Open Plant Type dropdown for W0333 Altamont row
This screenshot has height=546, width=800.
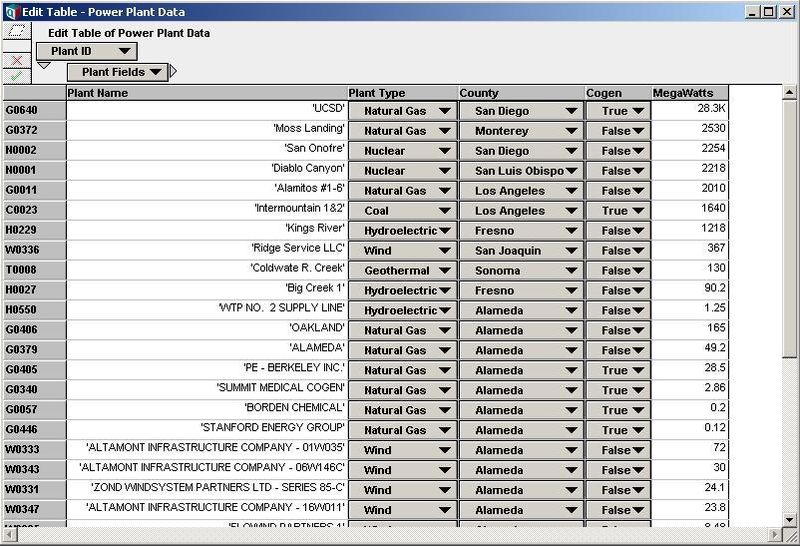pyautogui.click(x=403, y=450)
